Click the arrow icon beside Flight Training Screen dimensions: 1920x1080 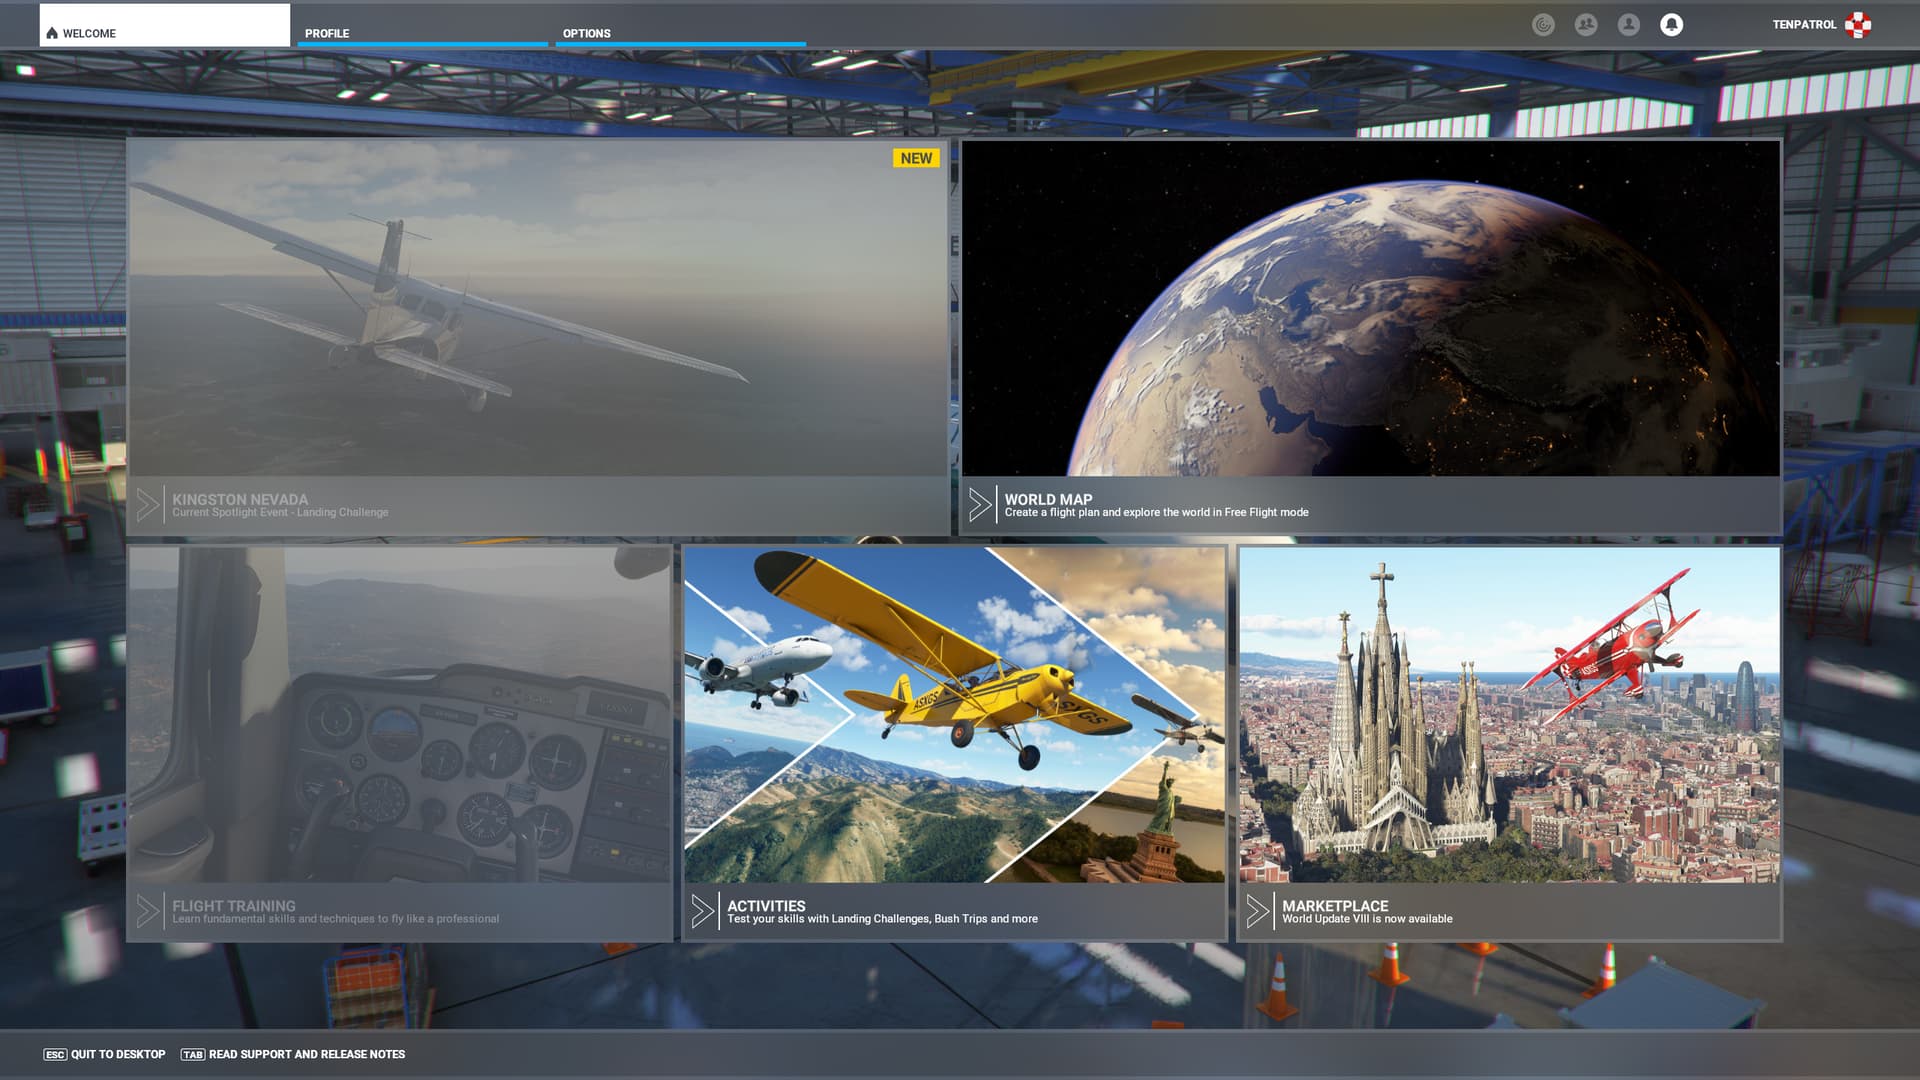pyautogui.click(x=147, y=911)
